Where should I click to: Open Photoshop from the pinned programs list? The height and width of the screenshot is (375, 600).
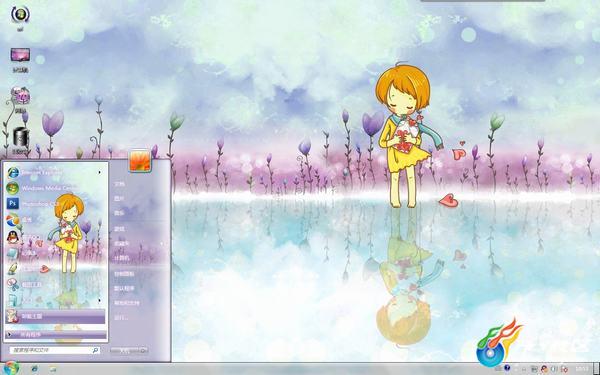point(55,204)
